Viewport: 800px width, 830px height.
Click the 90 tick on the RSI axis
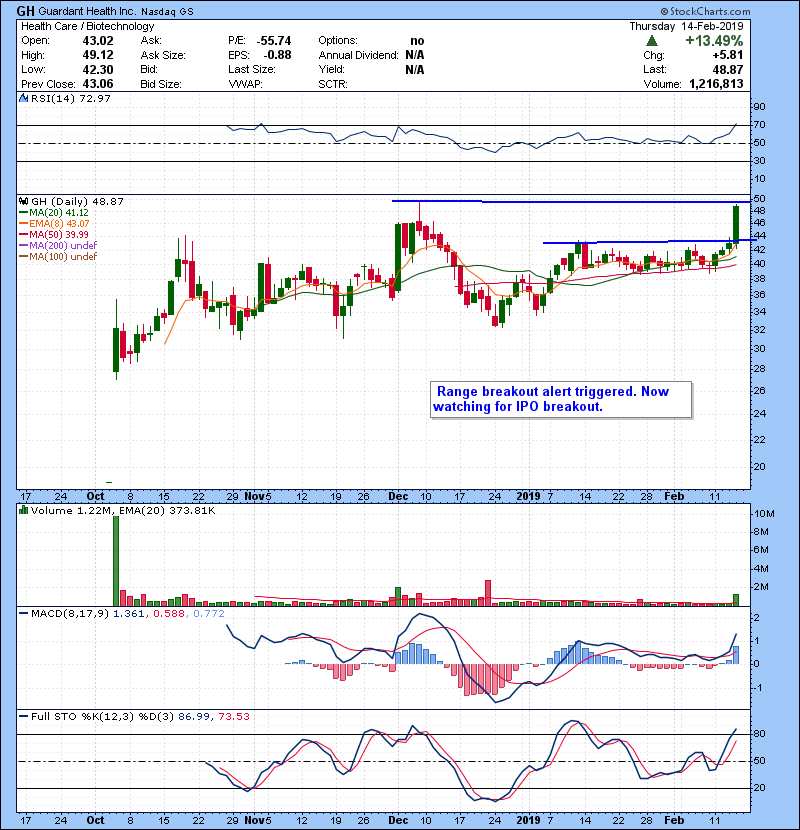[x=760, y=107]
